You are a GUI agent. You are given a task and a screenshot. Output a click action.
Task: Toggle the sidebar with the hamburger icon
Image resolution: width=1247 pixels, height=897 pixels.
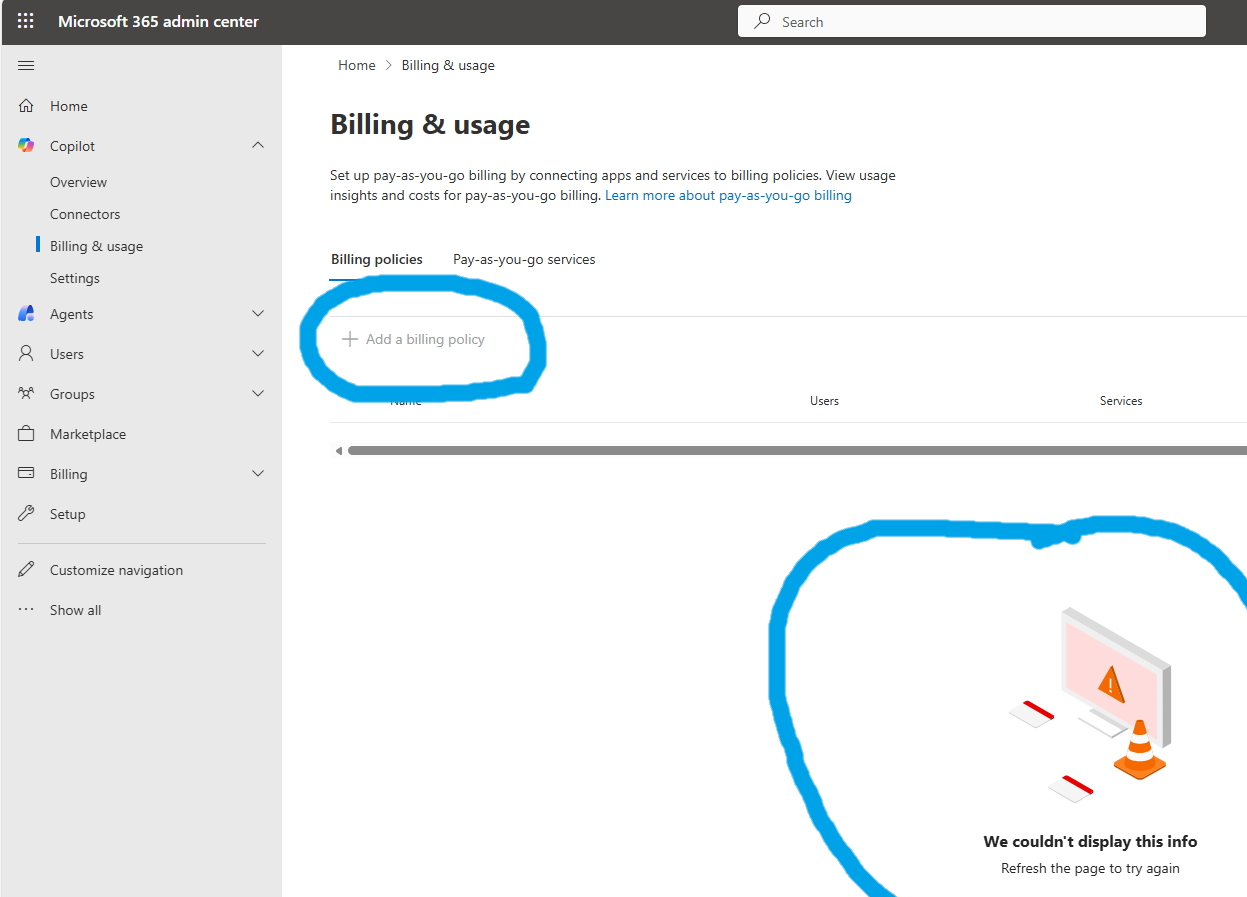(x=25, y=65)
